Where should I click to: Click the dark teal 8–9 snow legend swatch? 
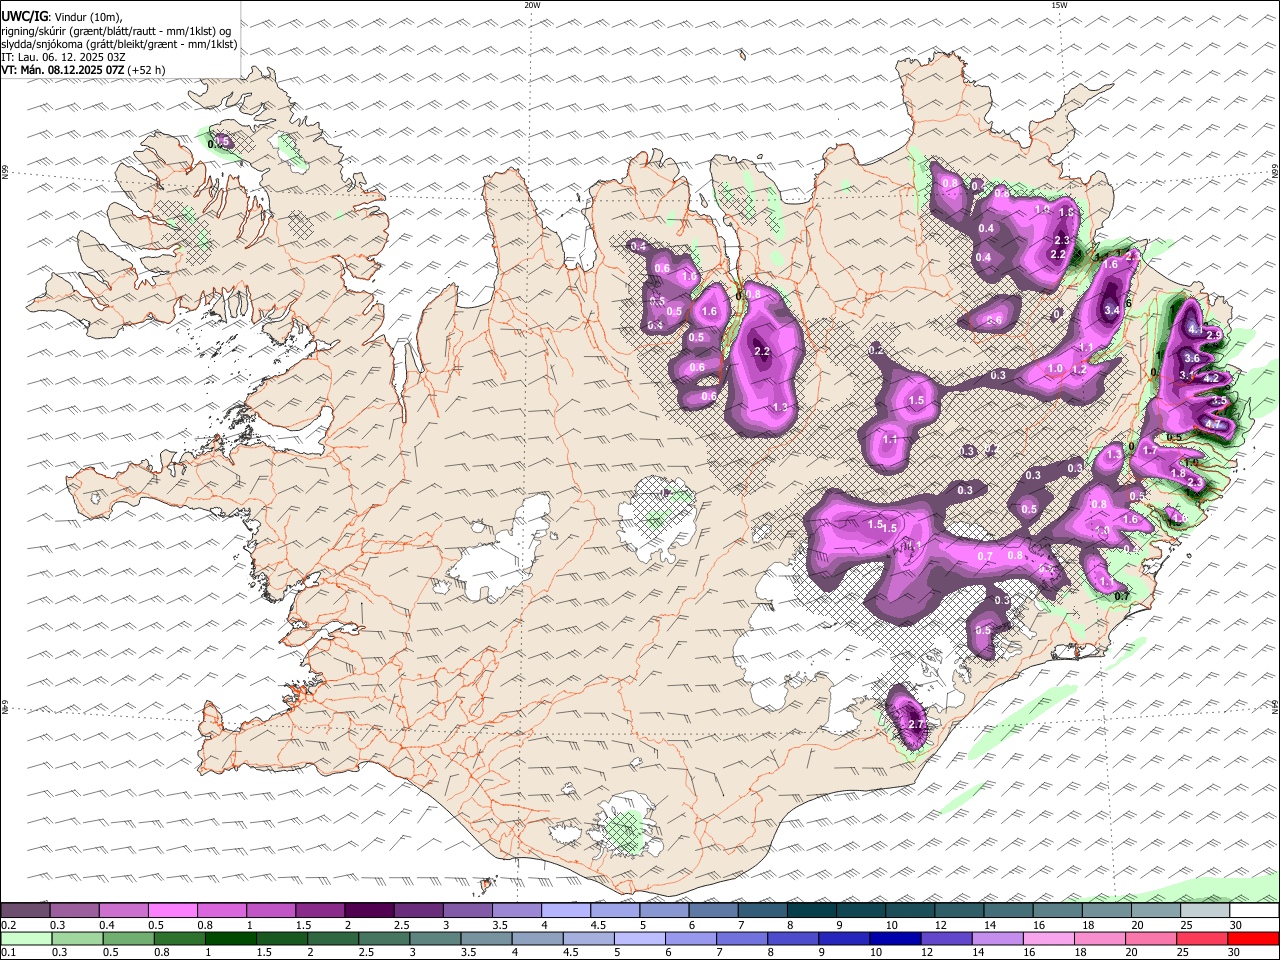(x=811, y=910)
